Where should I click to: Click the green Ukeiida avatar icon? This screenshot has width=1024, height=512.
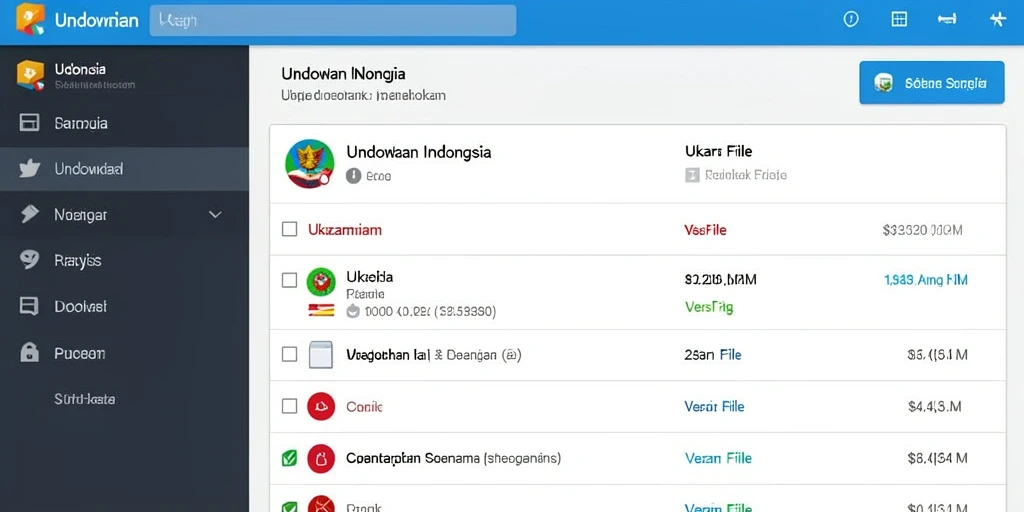coord(321,281)
